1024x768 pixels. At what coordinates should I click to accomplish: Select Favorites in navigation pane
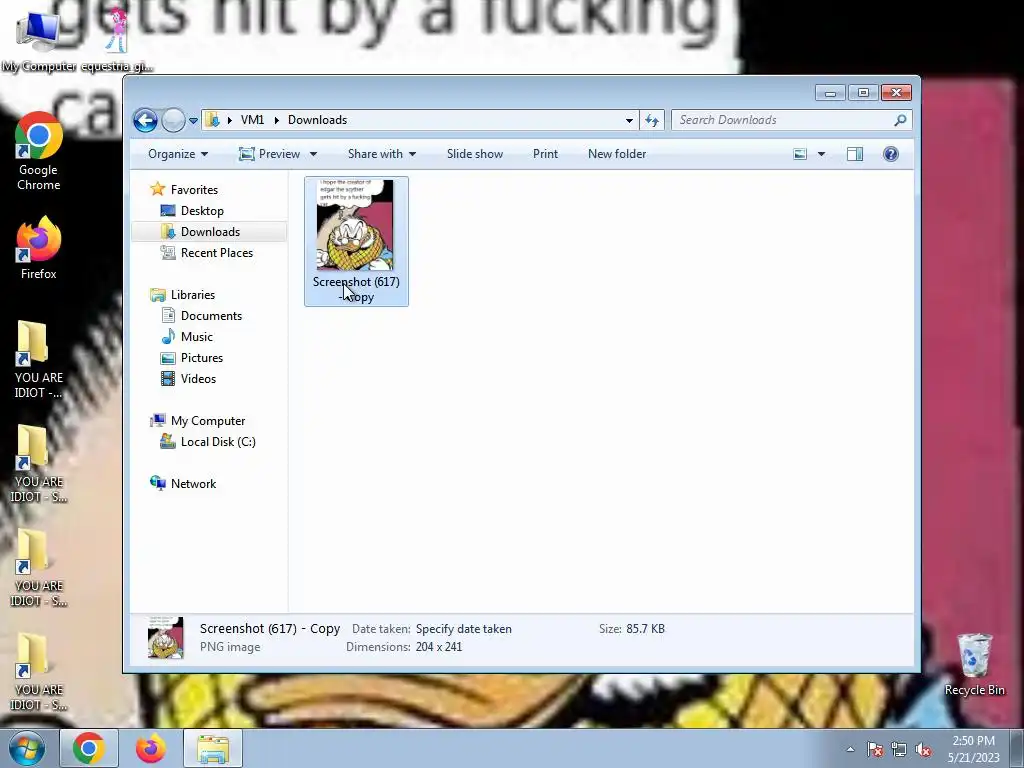tap(194, 190)
